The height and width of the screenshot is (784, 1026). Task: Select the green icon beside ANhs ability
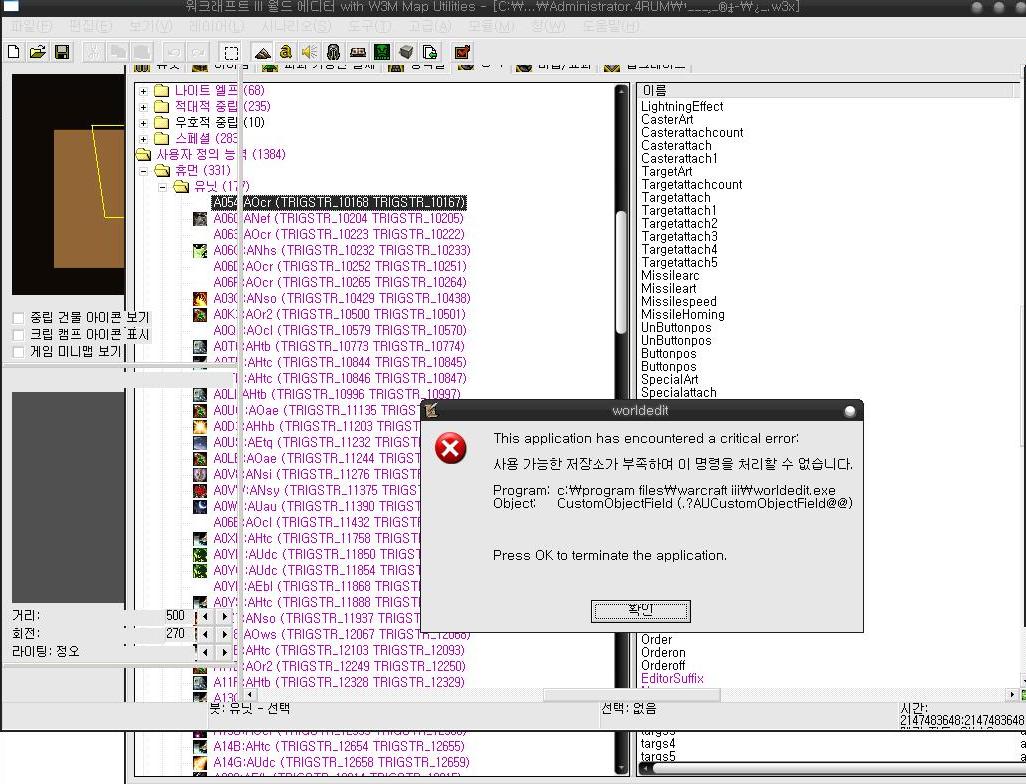pyautogui.click(x=200, y=251)
